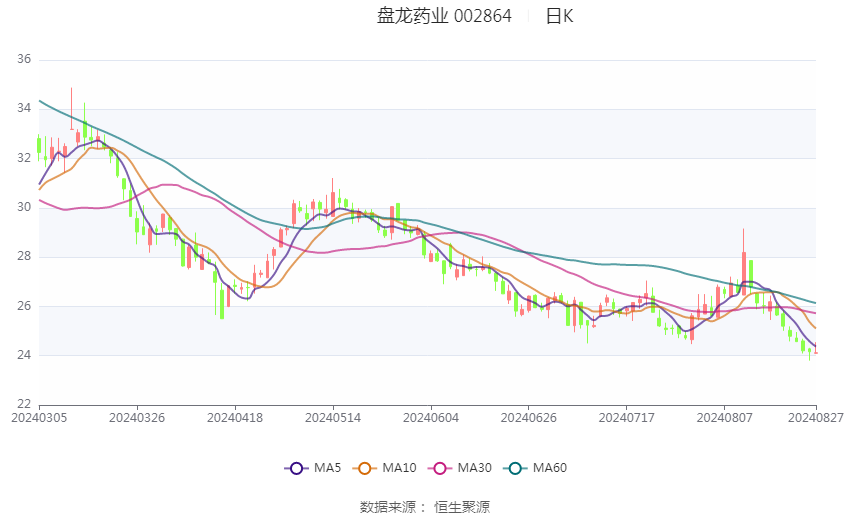The width and height of the screenshot is (850, 517).
Task: Click y-axis value 28
Action: (x=24, y=256)
